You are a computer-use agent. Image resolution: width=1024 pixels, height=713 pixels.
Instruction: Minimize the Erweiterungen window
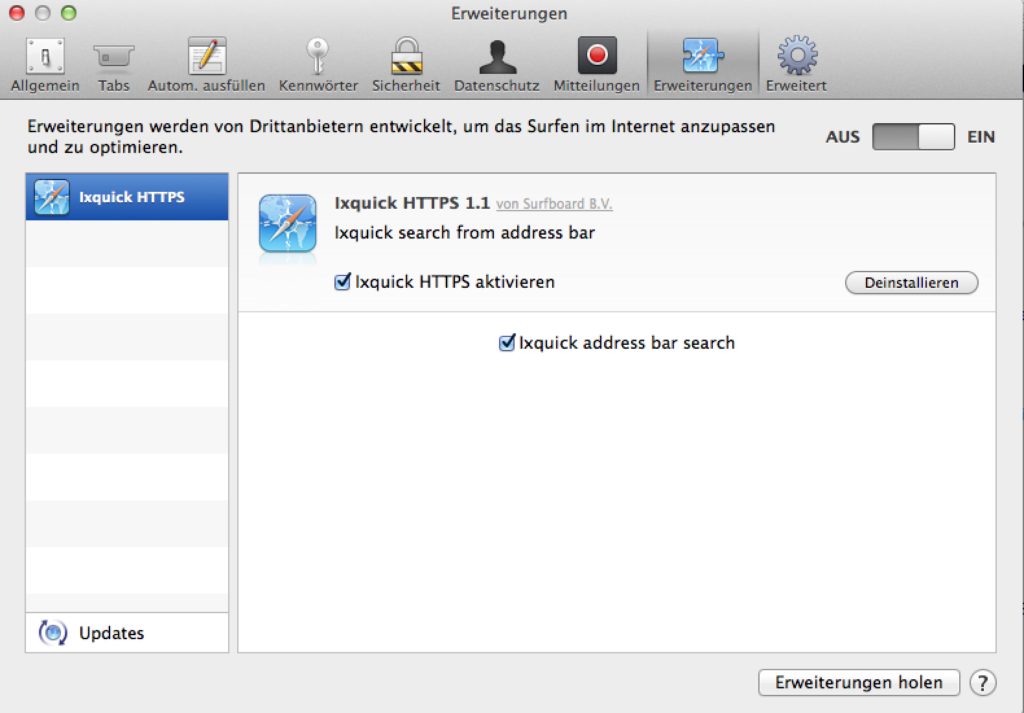tap(42, 13)
